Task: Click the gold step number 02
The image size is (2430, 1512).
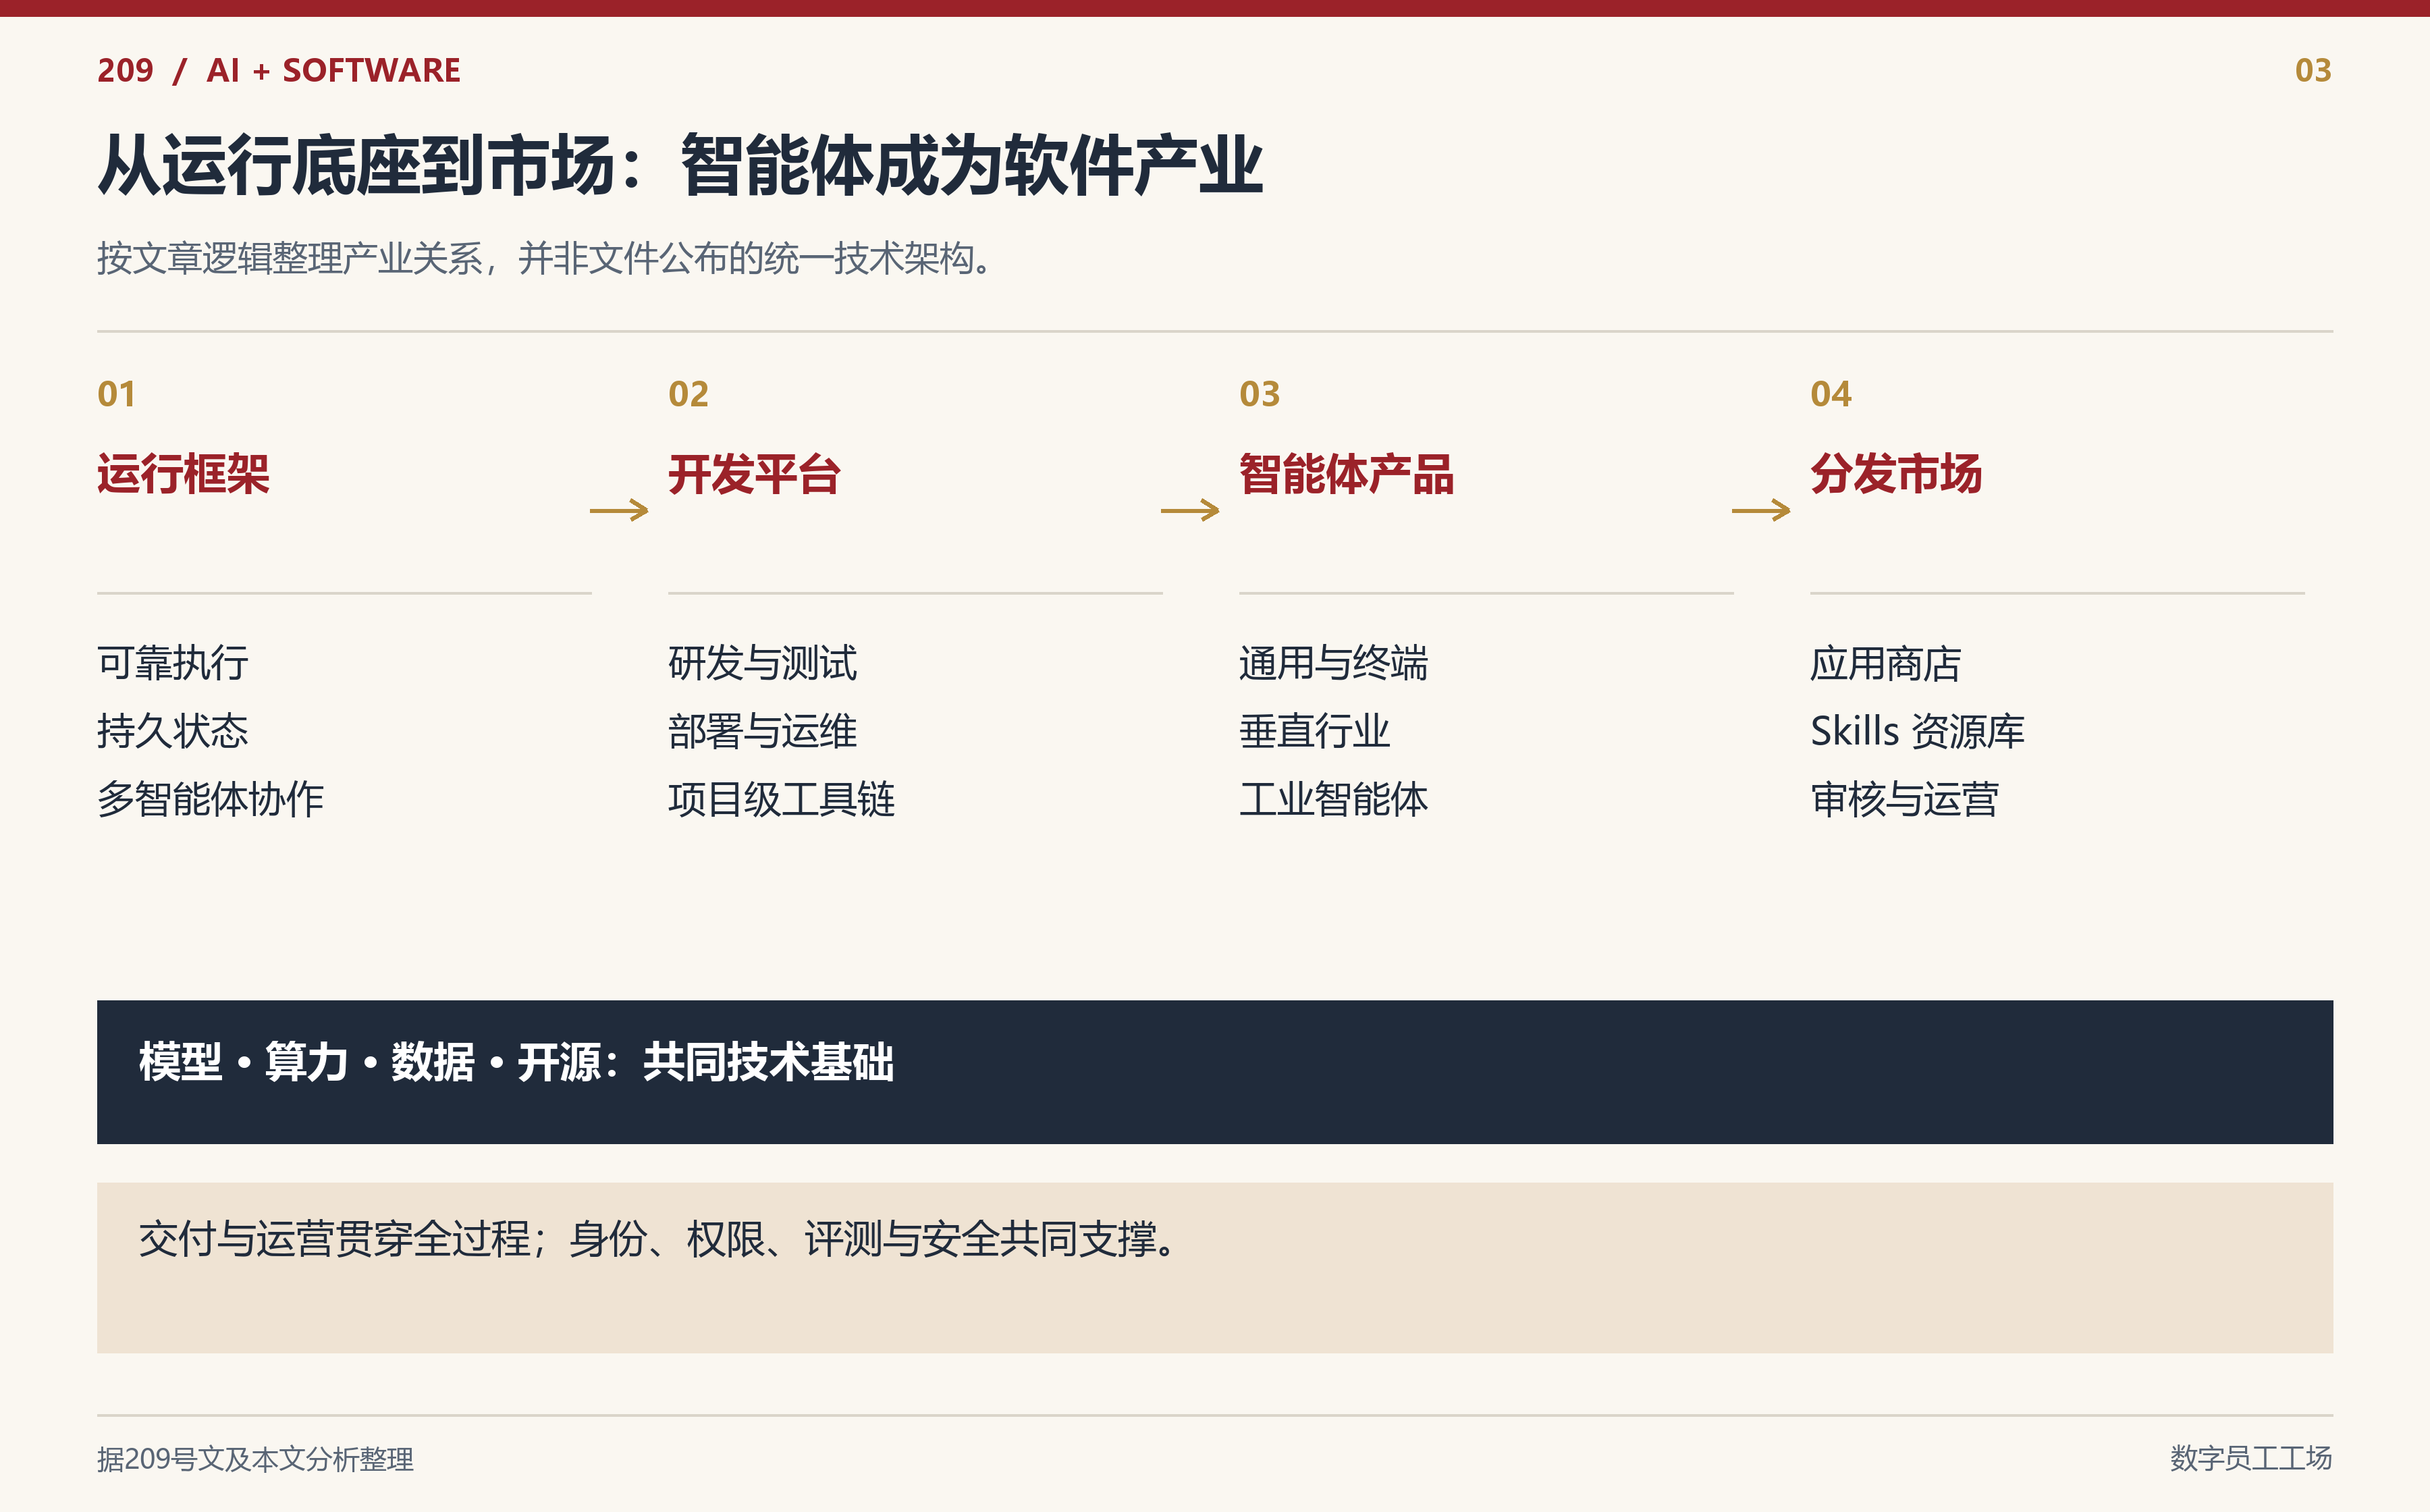Action: [688, 394]
